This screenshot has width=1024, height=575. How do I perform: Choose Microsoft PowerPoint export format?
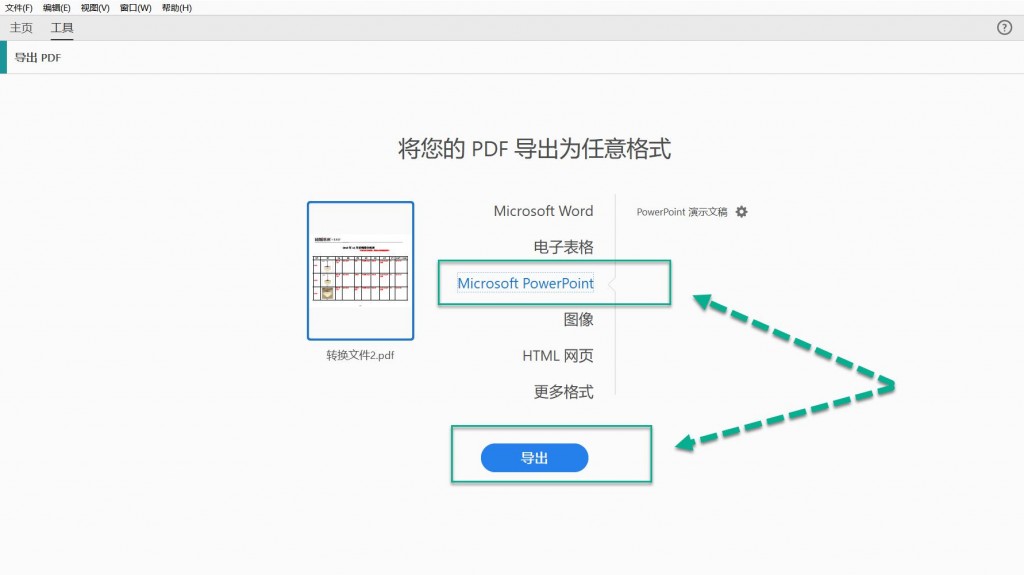point(525,283)
